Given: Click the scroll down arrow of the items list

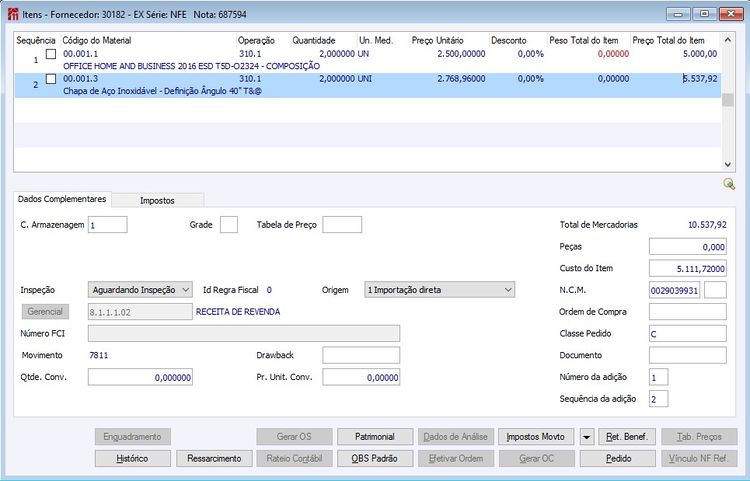Looking at the screenshot, I should coord(728,164).
